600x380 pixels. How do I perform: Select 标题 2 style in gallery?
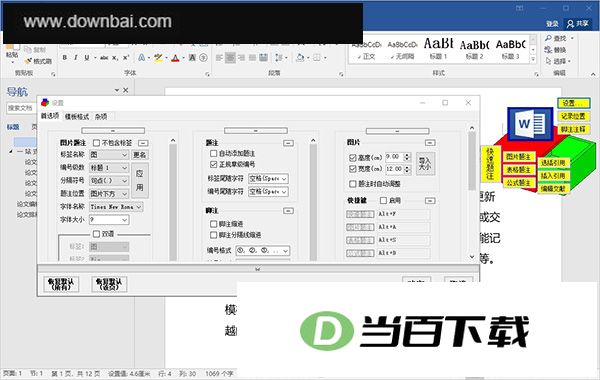click(474, 50)
